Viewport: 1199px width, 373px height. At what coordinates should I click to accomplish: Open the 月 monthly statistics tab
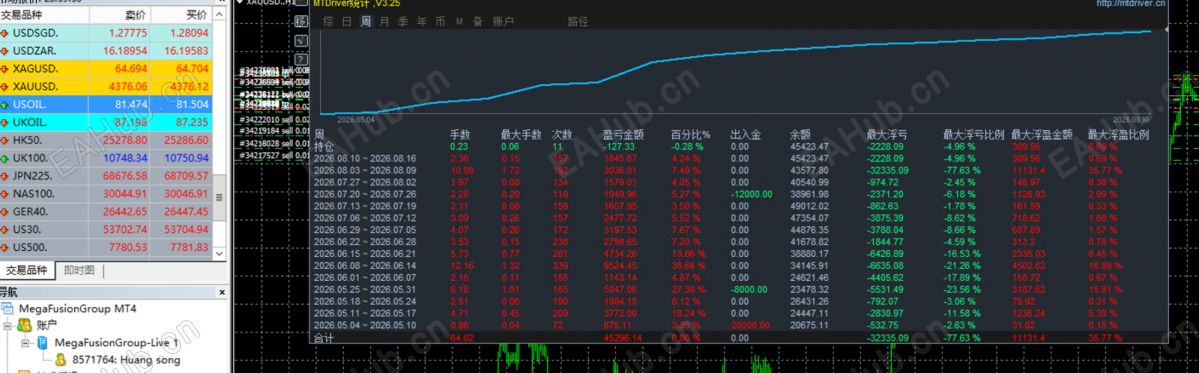tap(384, 21)
